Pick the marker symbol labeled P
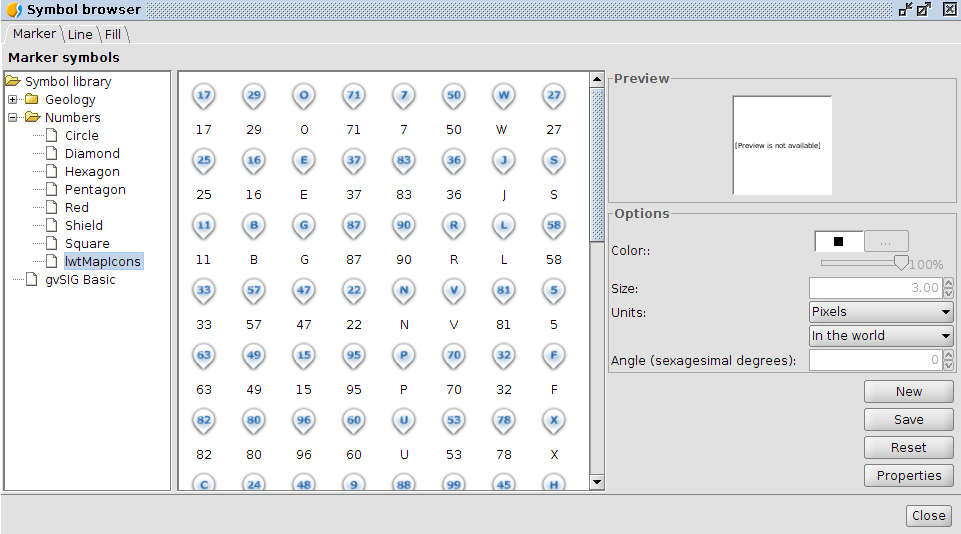Viewport: 961px width, 534px height. [404, 356]
